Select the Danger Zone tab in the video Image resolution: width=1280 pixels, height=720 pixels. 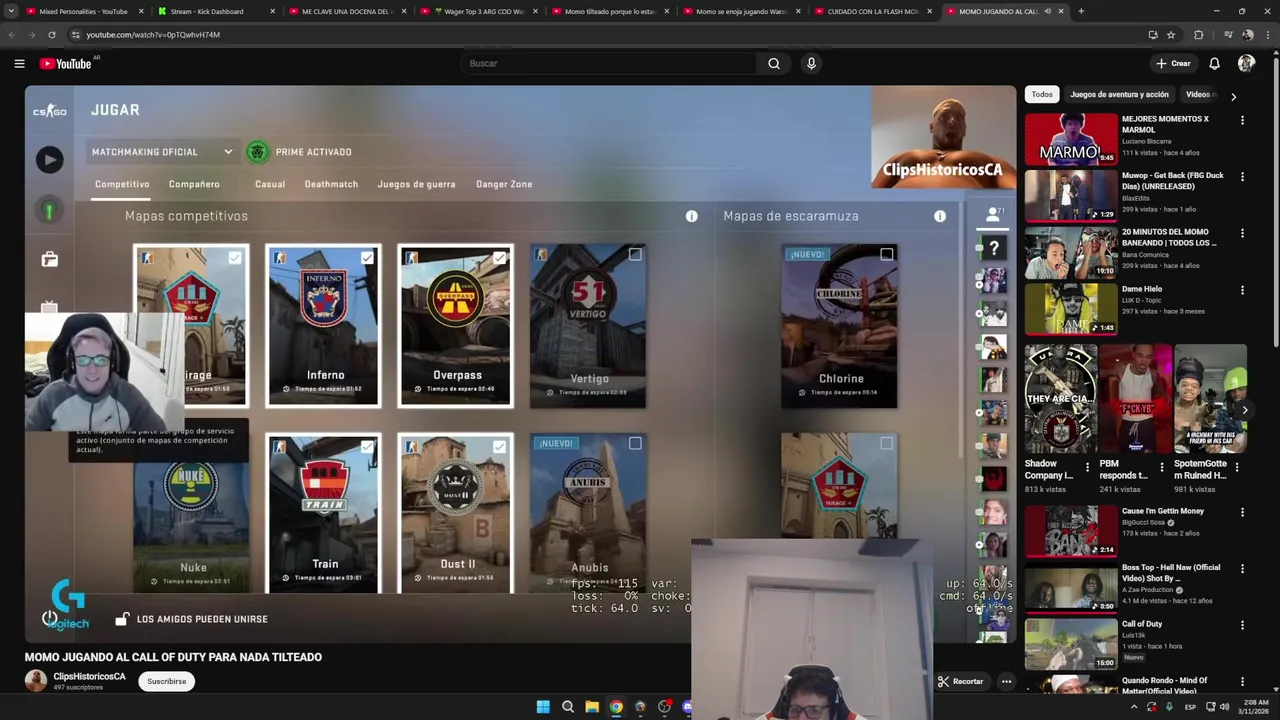[x=504, y=184]
